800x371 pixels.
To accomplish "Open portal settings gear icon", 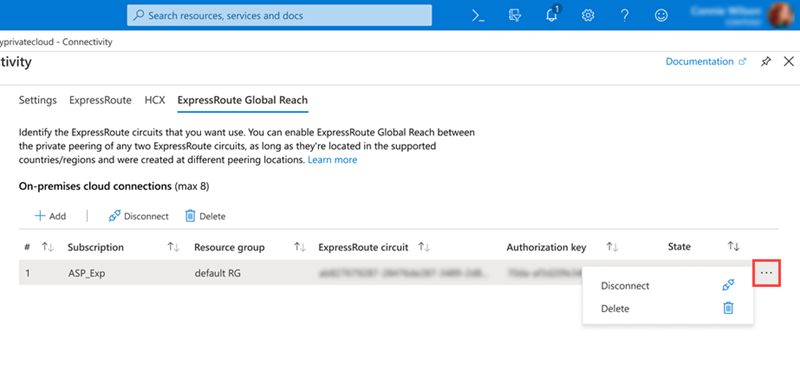I will 588,16.
